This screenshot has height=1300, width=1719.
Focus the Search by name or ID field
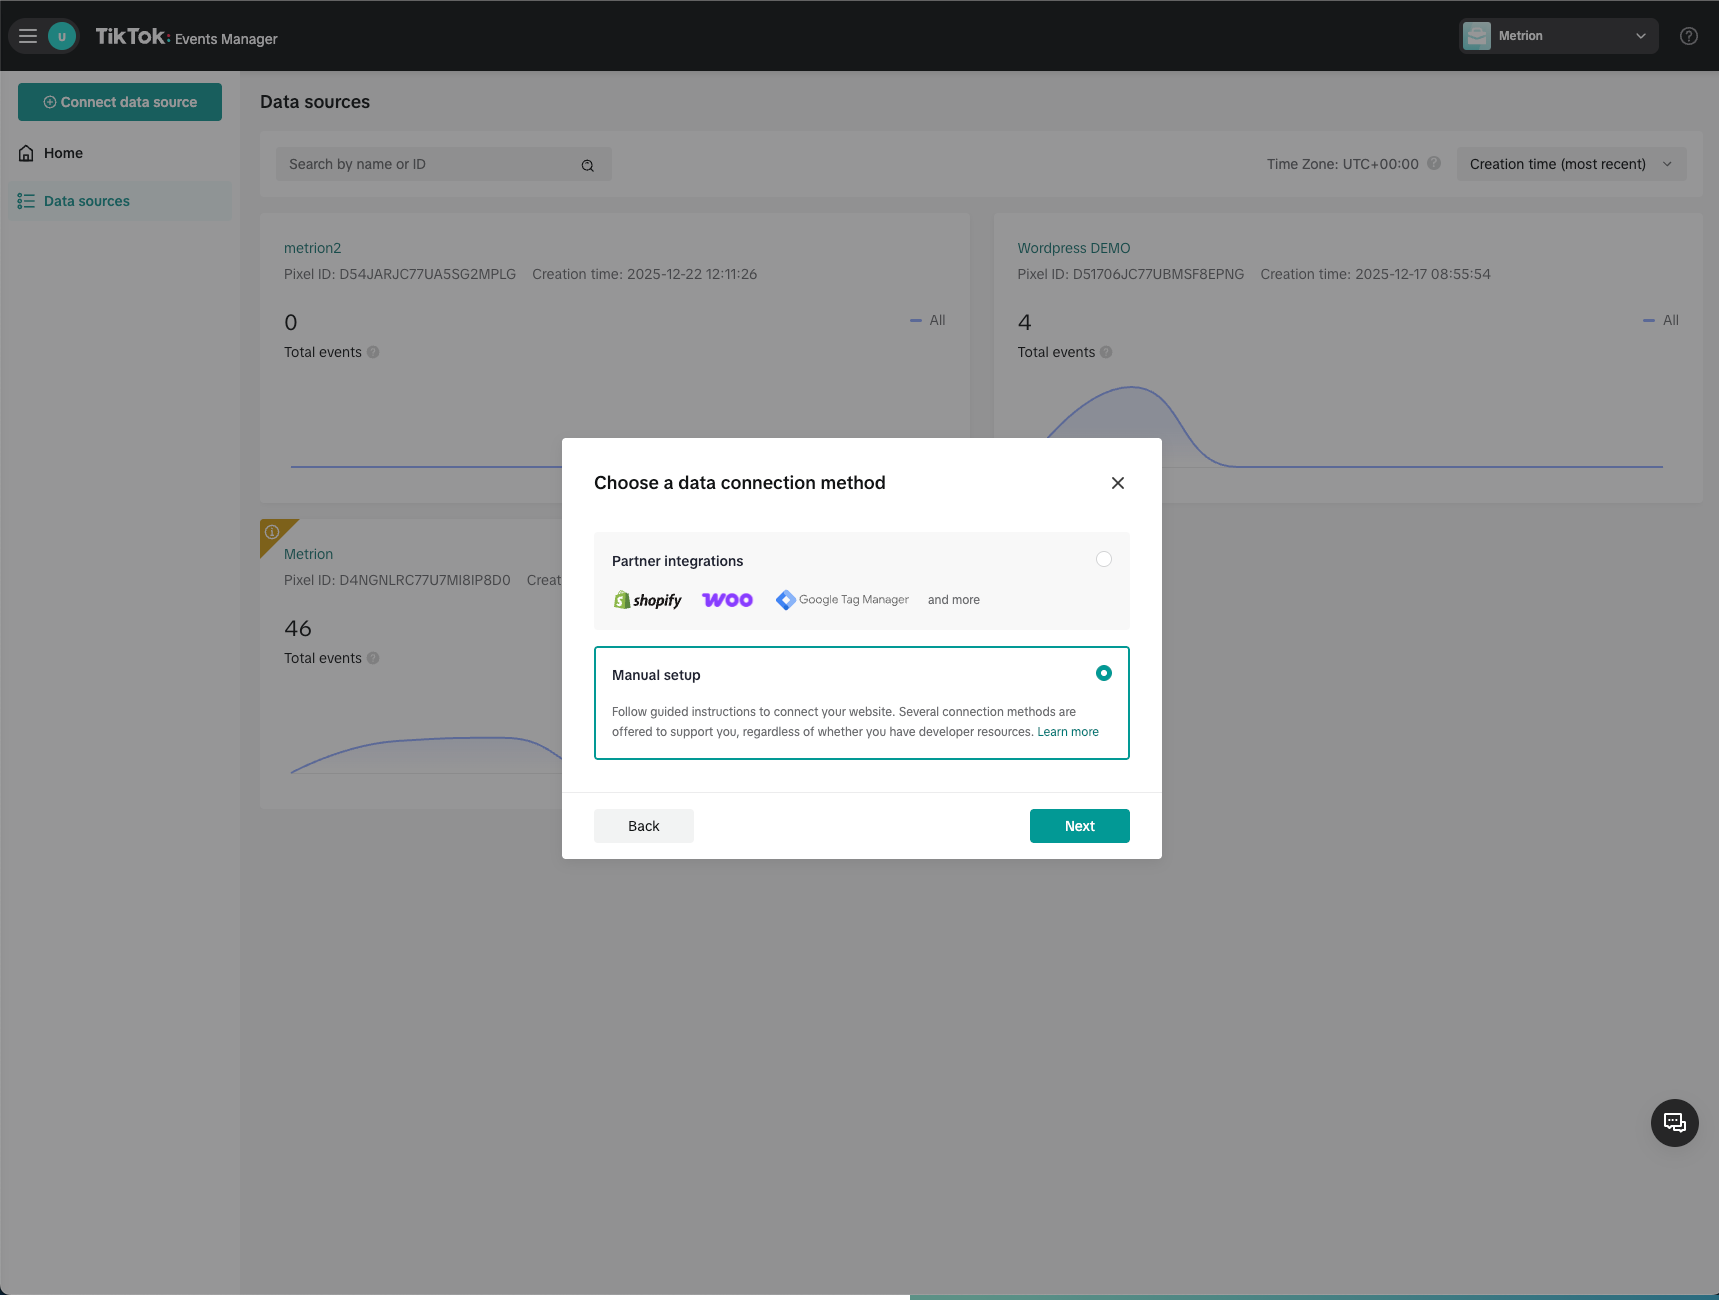click(x=443, y=164)
